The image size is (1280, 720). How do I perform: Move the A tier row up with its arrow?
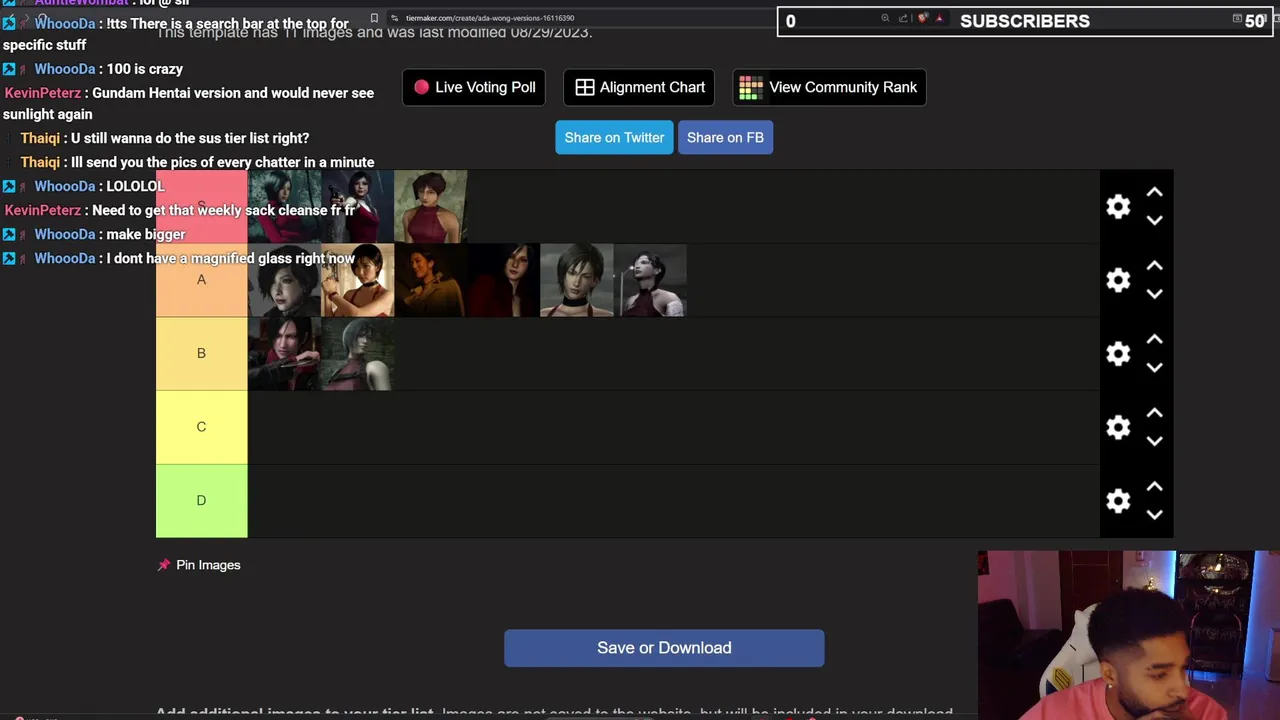click(x=1154, y=266)
